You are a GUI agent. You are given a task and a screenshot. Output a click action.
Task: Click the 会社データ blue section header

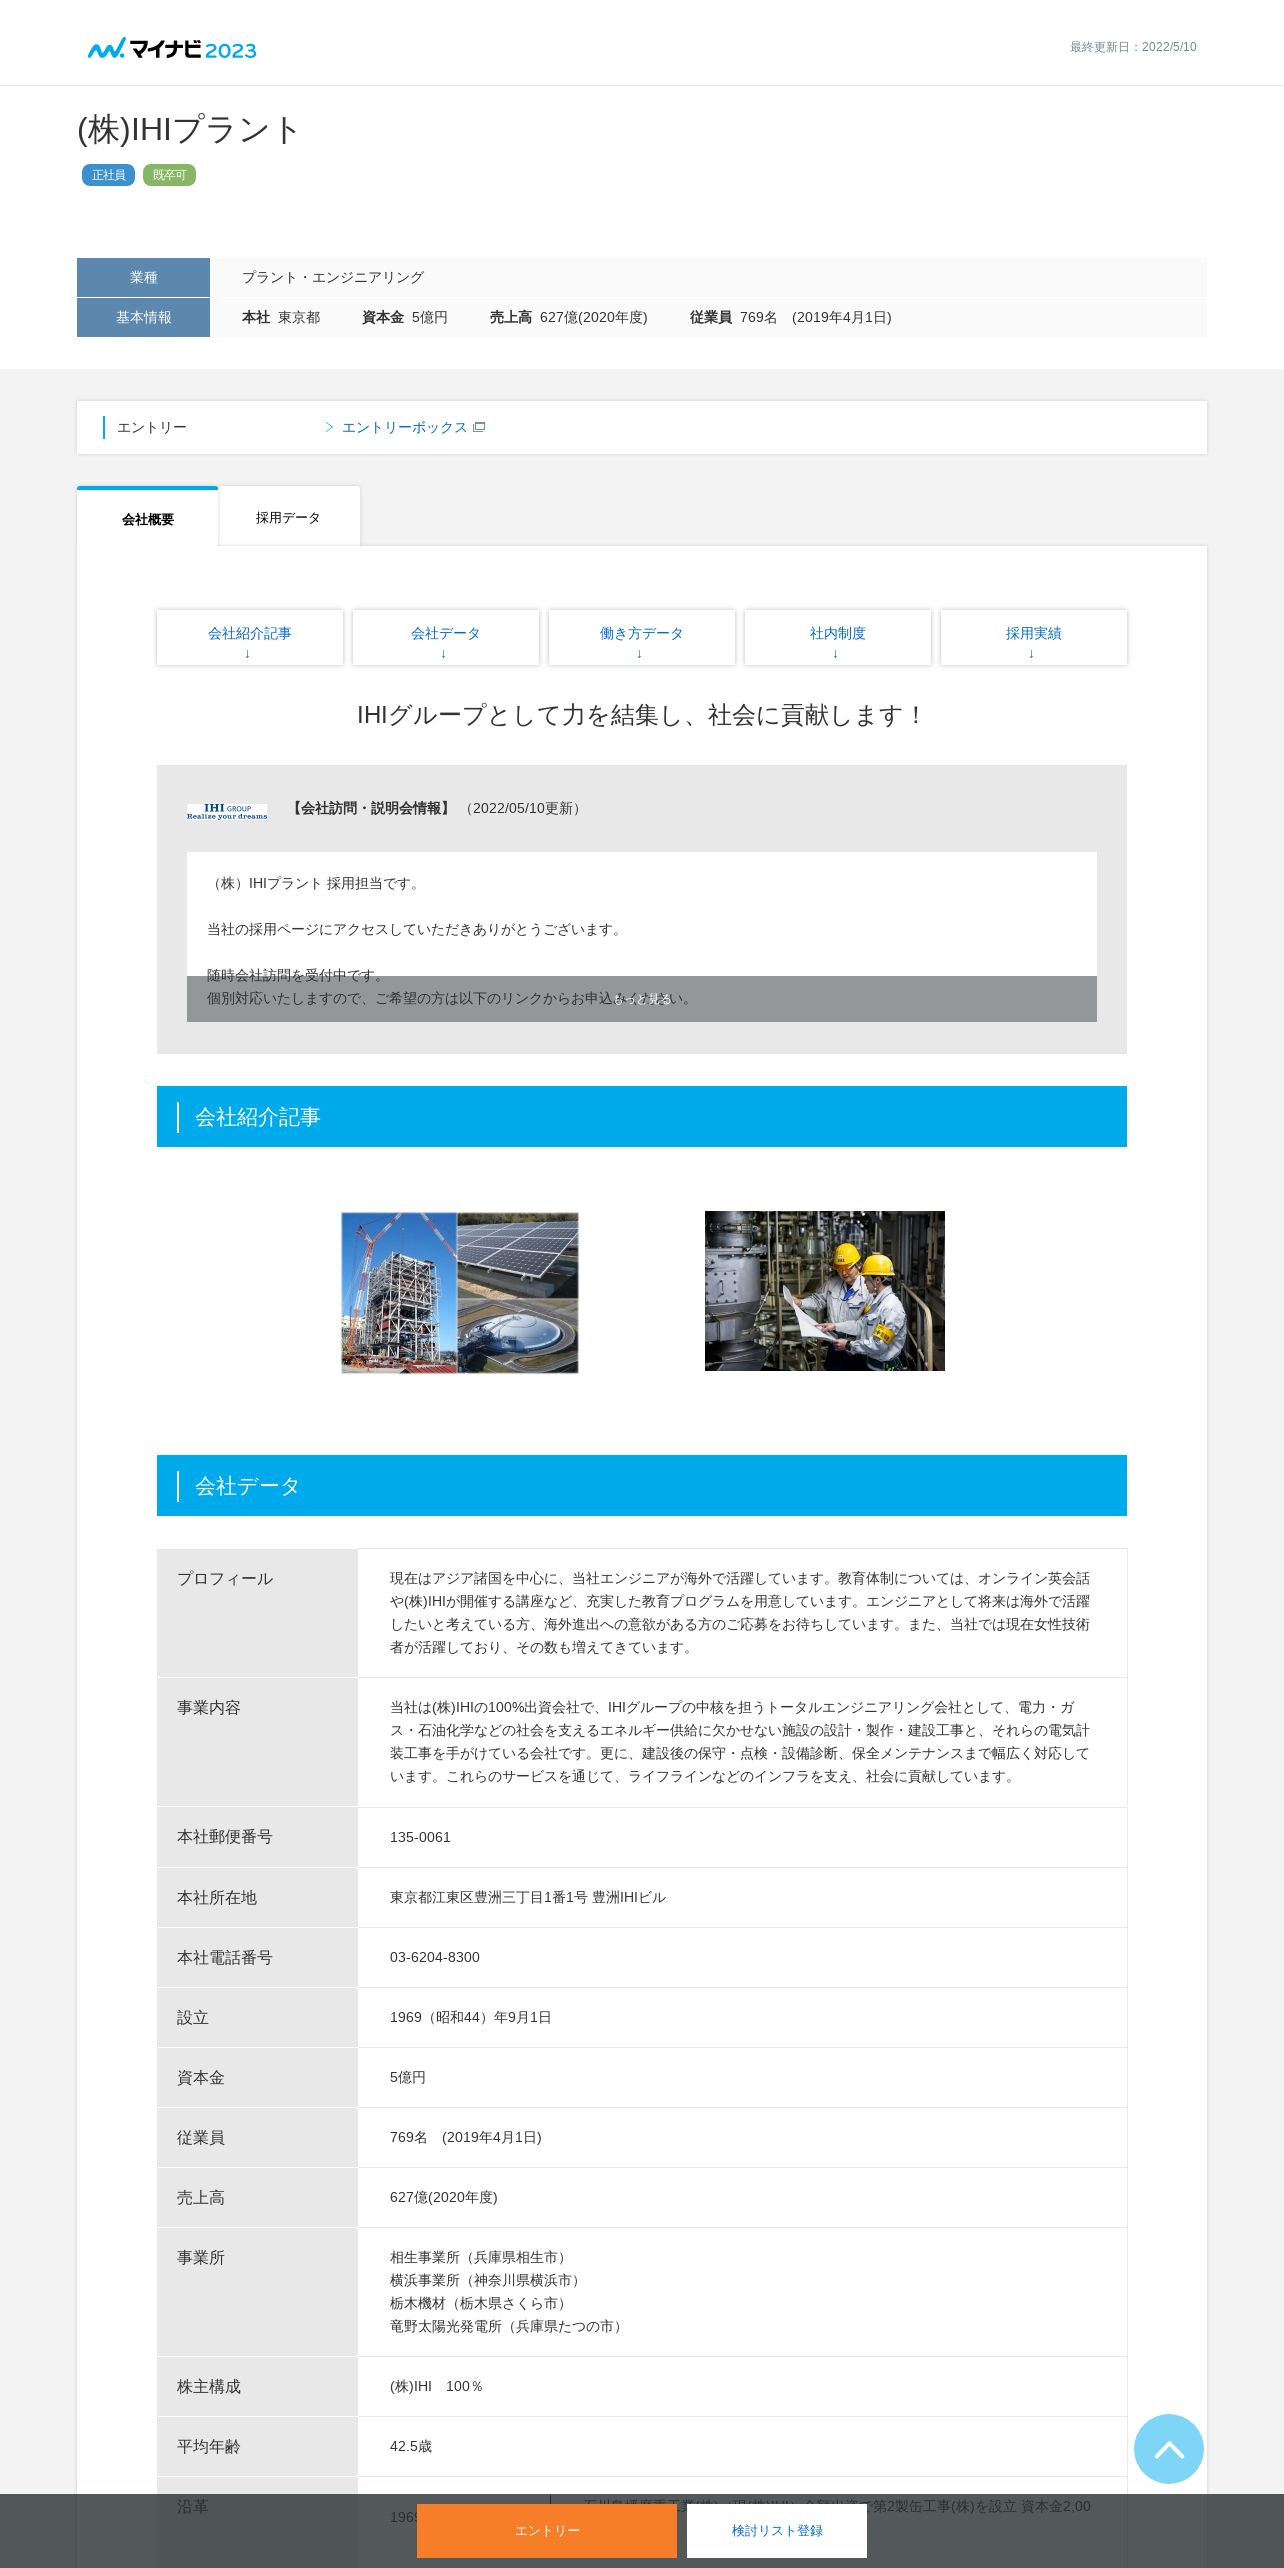point(642,1486)
